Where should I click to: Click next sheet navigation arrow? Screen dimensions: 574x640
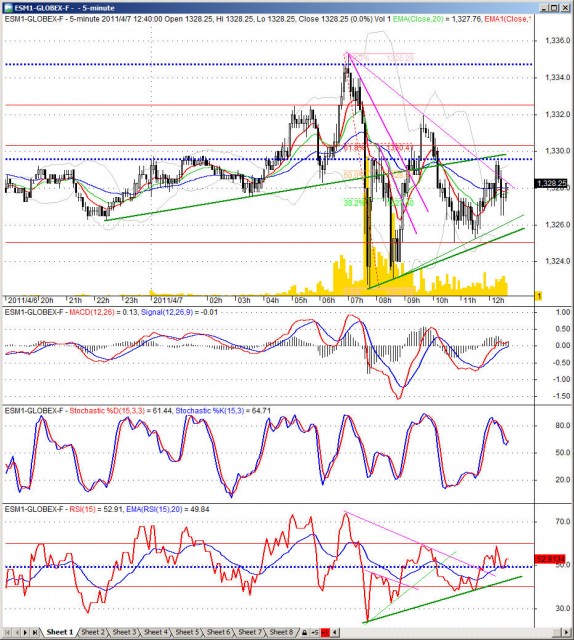[x=25, y=632]
